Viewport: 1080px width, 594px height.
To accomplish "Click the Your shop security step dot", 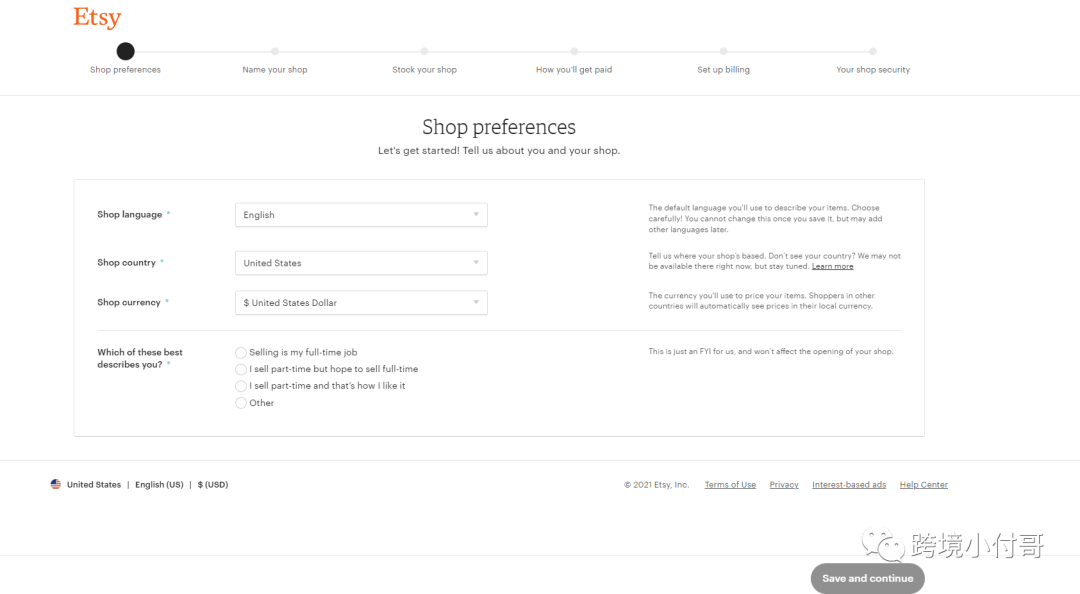I will tap(873, 51).
